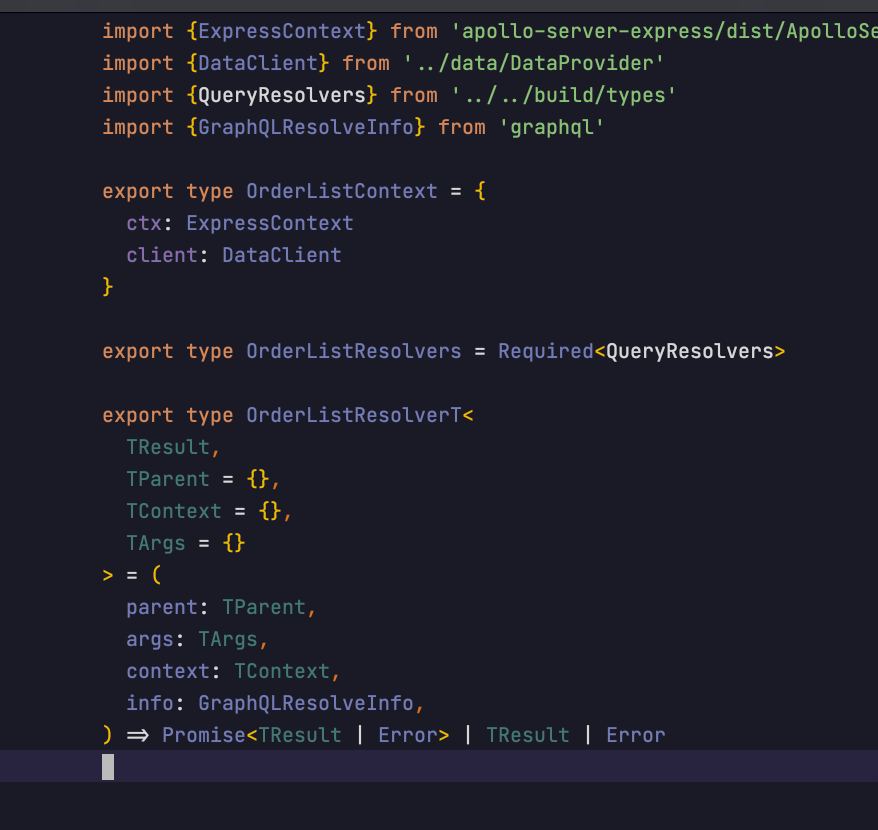878x830 pixels.
Task: Click ExpressContext type on the ctx line
Action: coord(270,223)
